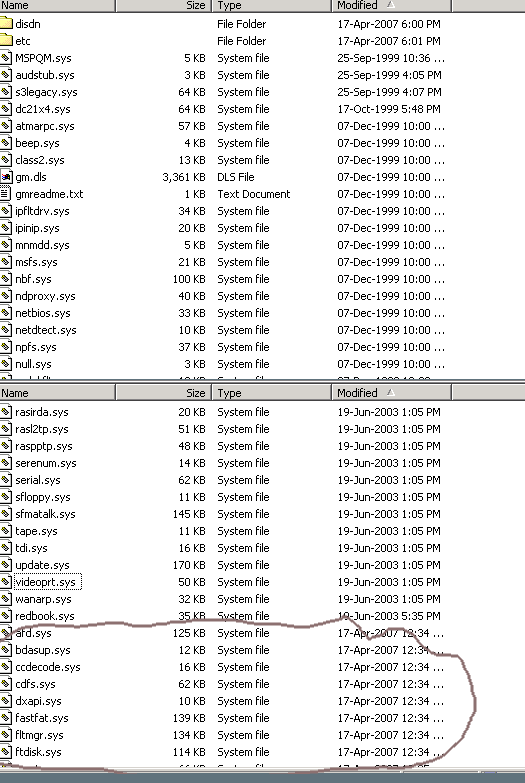
Task: Select the etc folder icon
Action: tap(6, 40)
